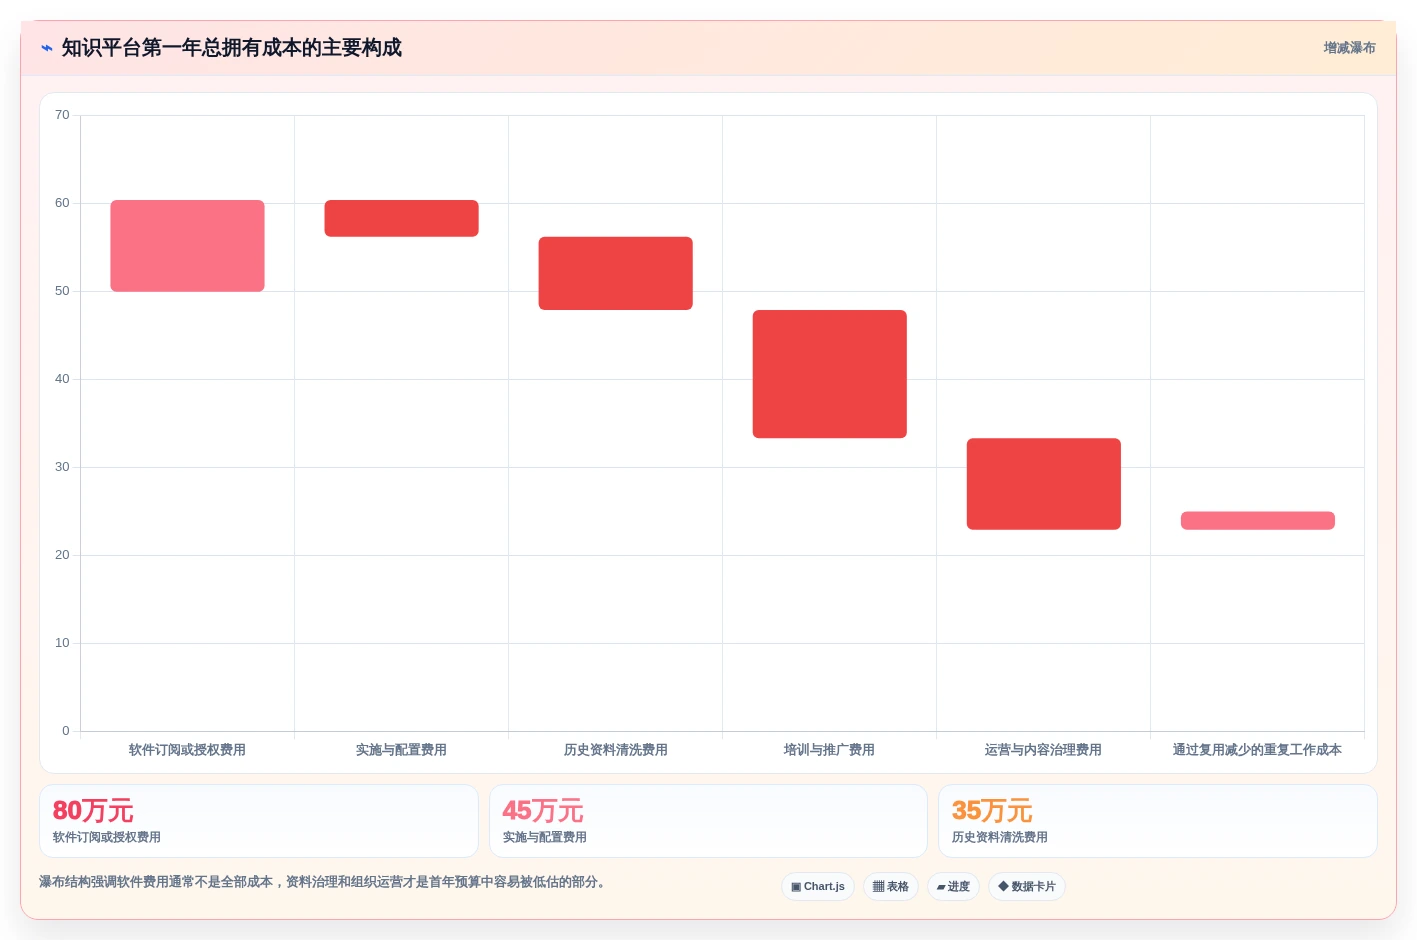Click y-axis tick value 10
Screen dimensions: 1417x940
62,643
